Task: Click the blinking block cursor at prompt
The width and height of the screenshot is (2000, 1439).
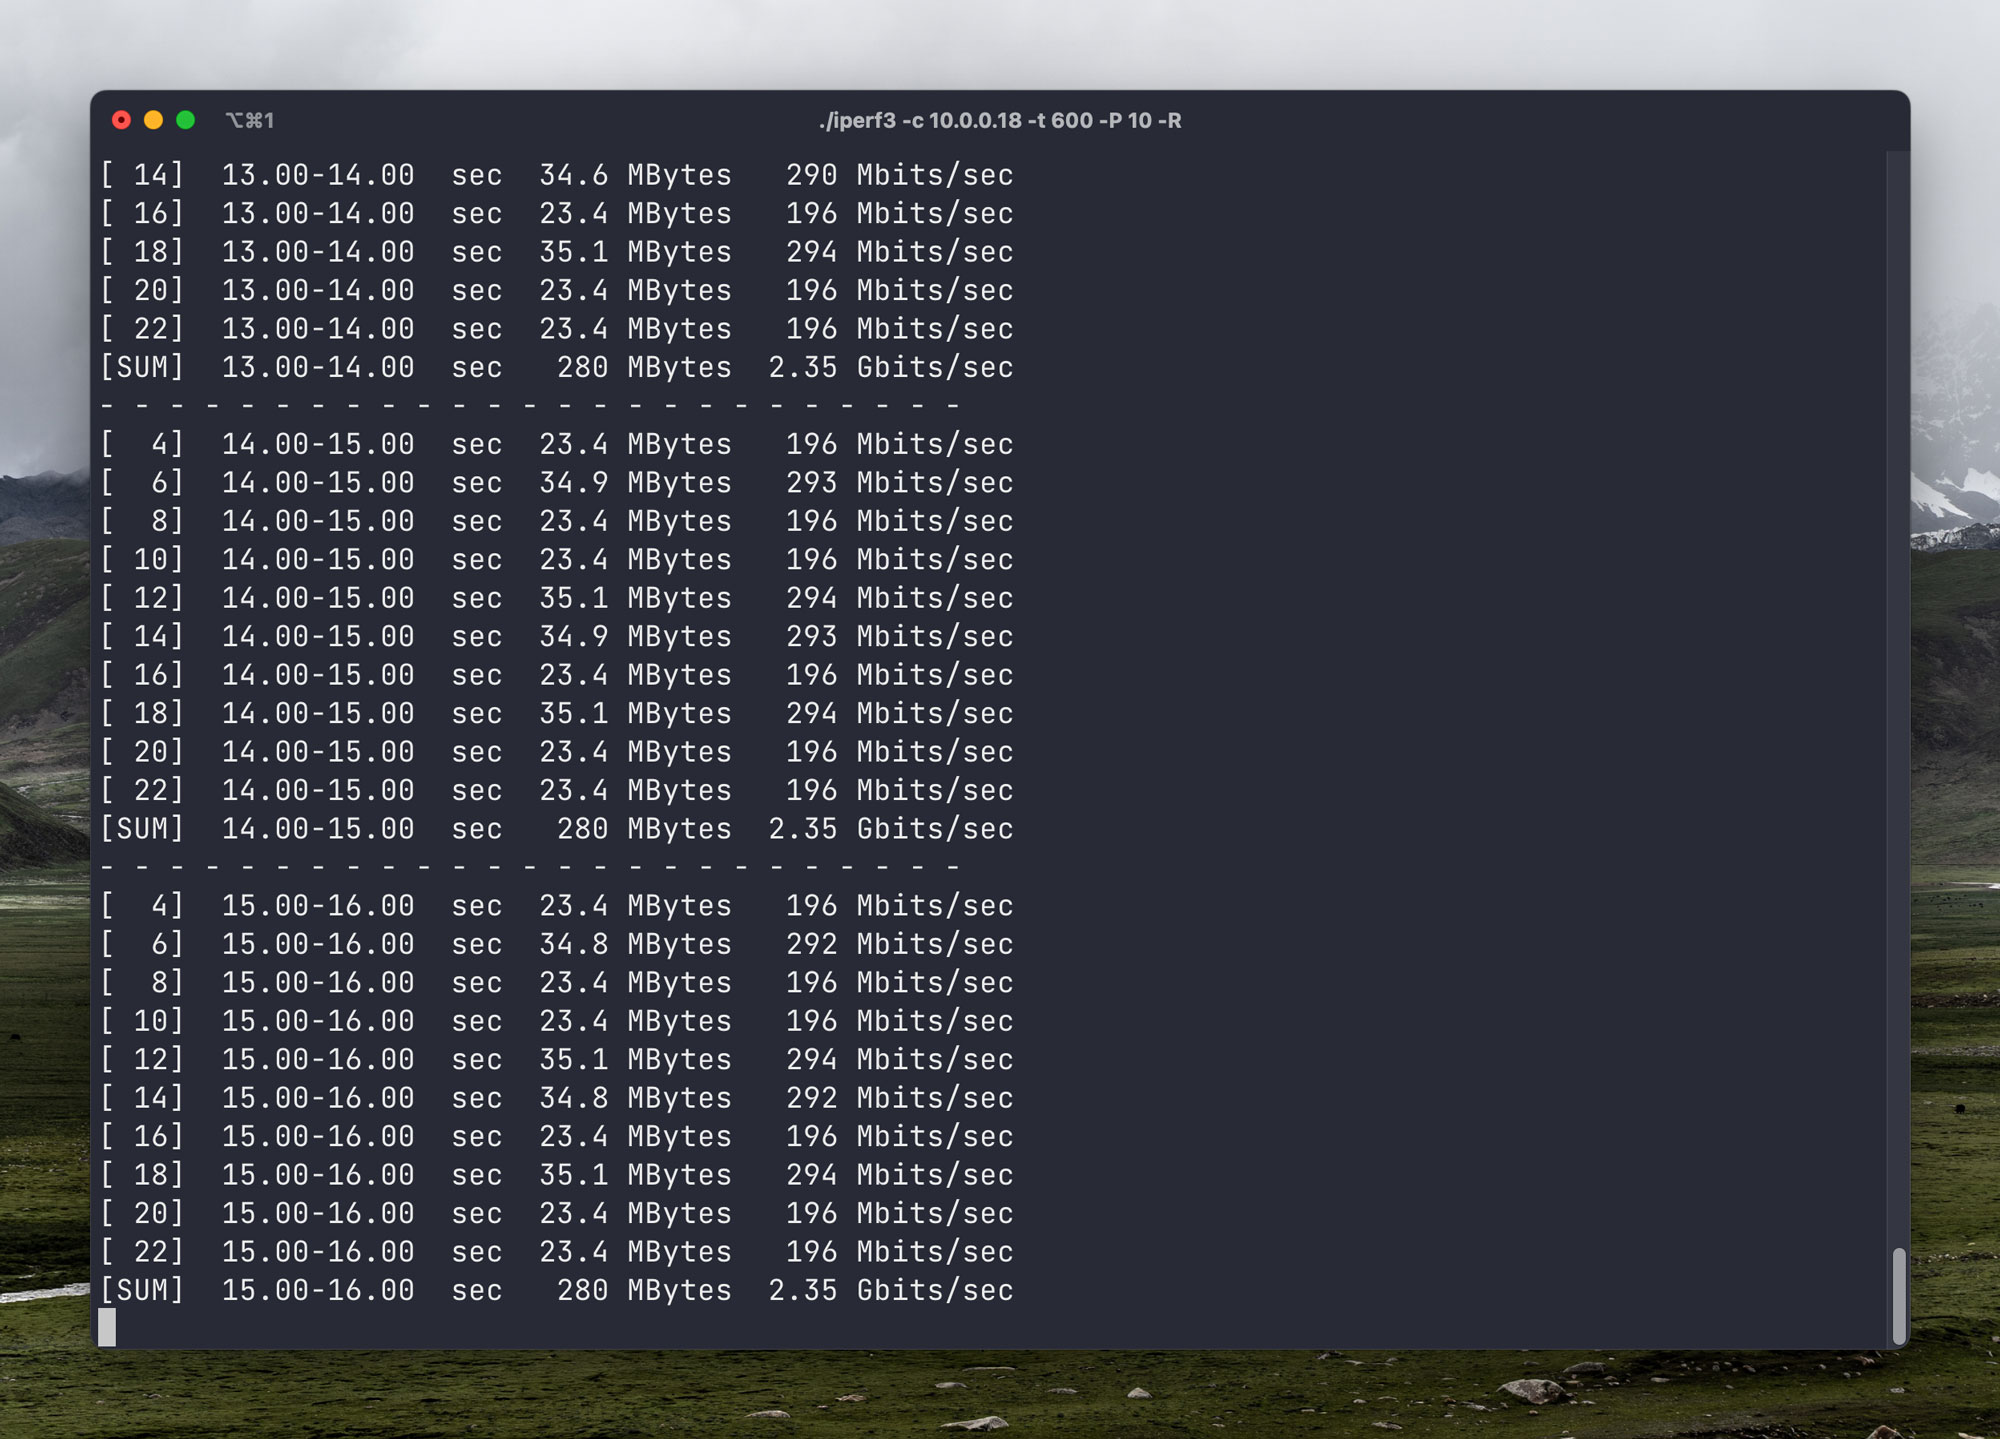Action: [107, 1327]
